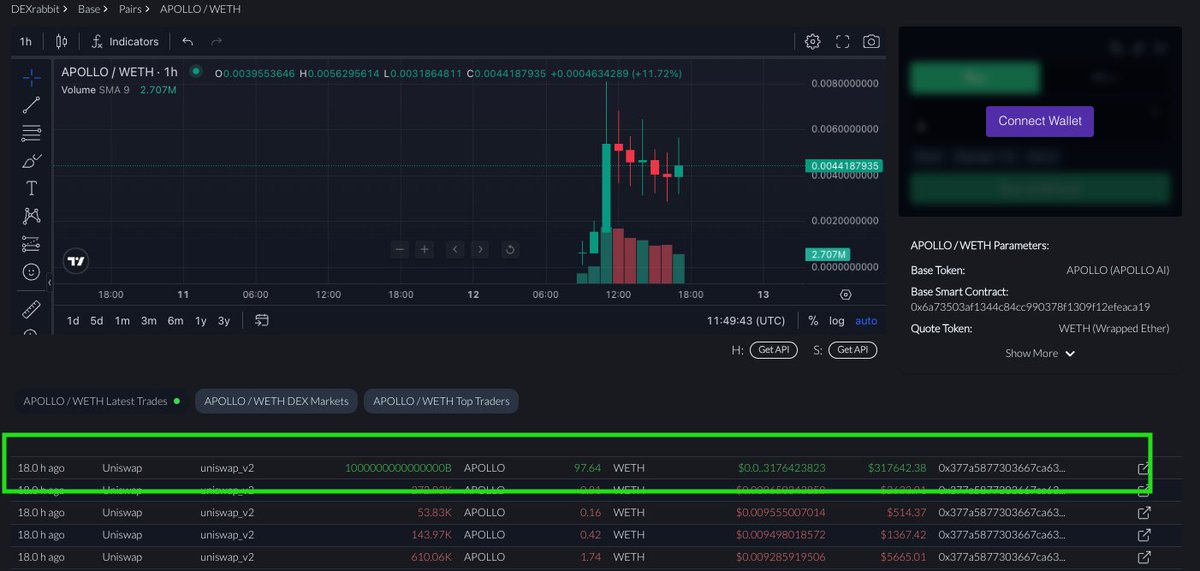Switch to APOLLO / WETH Top Traders tab
Viewport: 1200px width, 571px height.
pyautogui.click(x=441, y=401)
